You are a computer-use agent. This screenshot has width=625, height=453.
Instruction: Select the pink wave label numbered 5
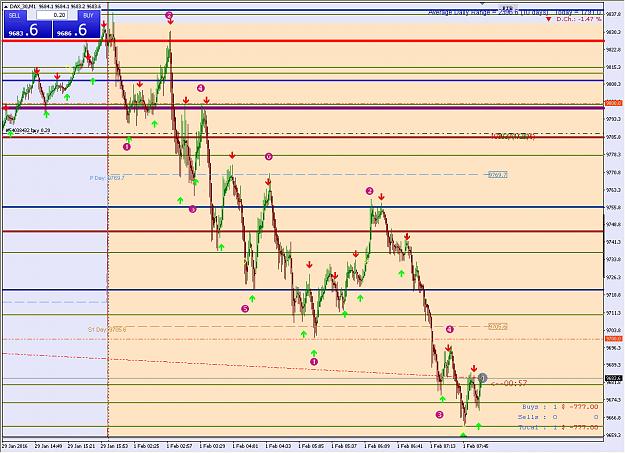[x=245, y=309]
